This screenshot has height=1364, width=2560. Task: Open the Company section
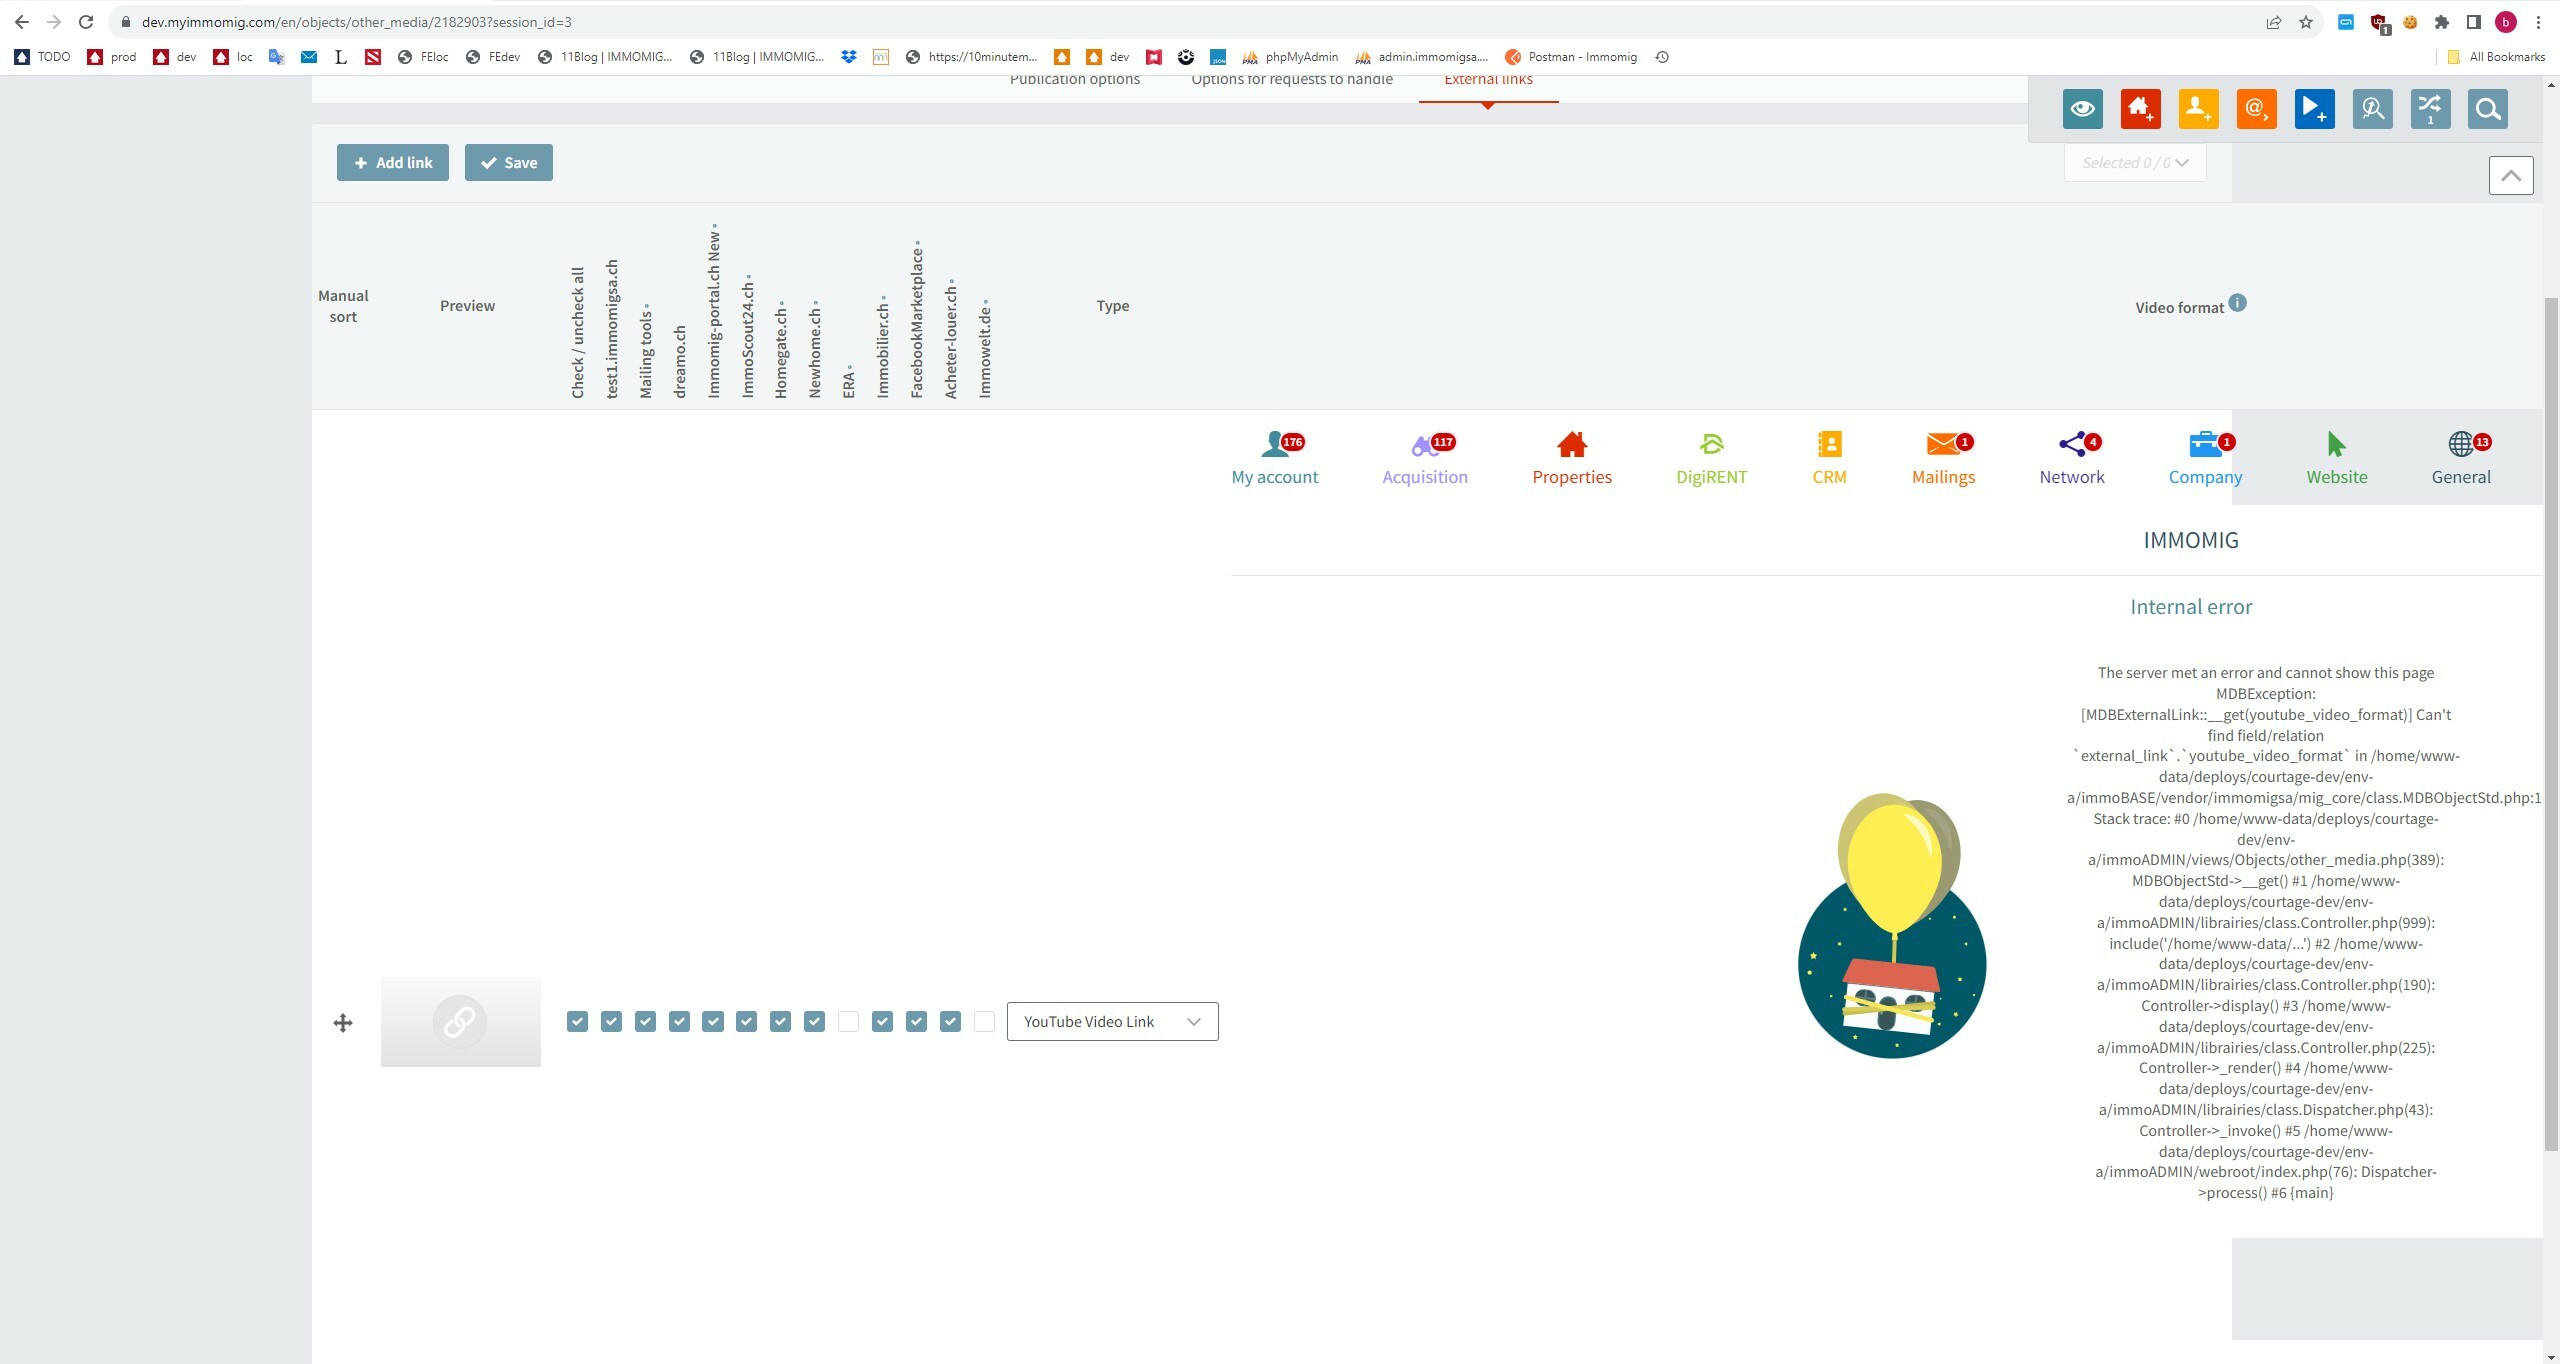[2205, 458]
